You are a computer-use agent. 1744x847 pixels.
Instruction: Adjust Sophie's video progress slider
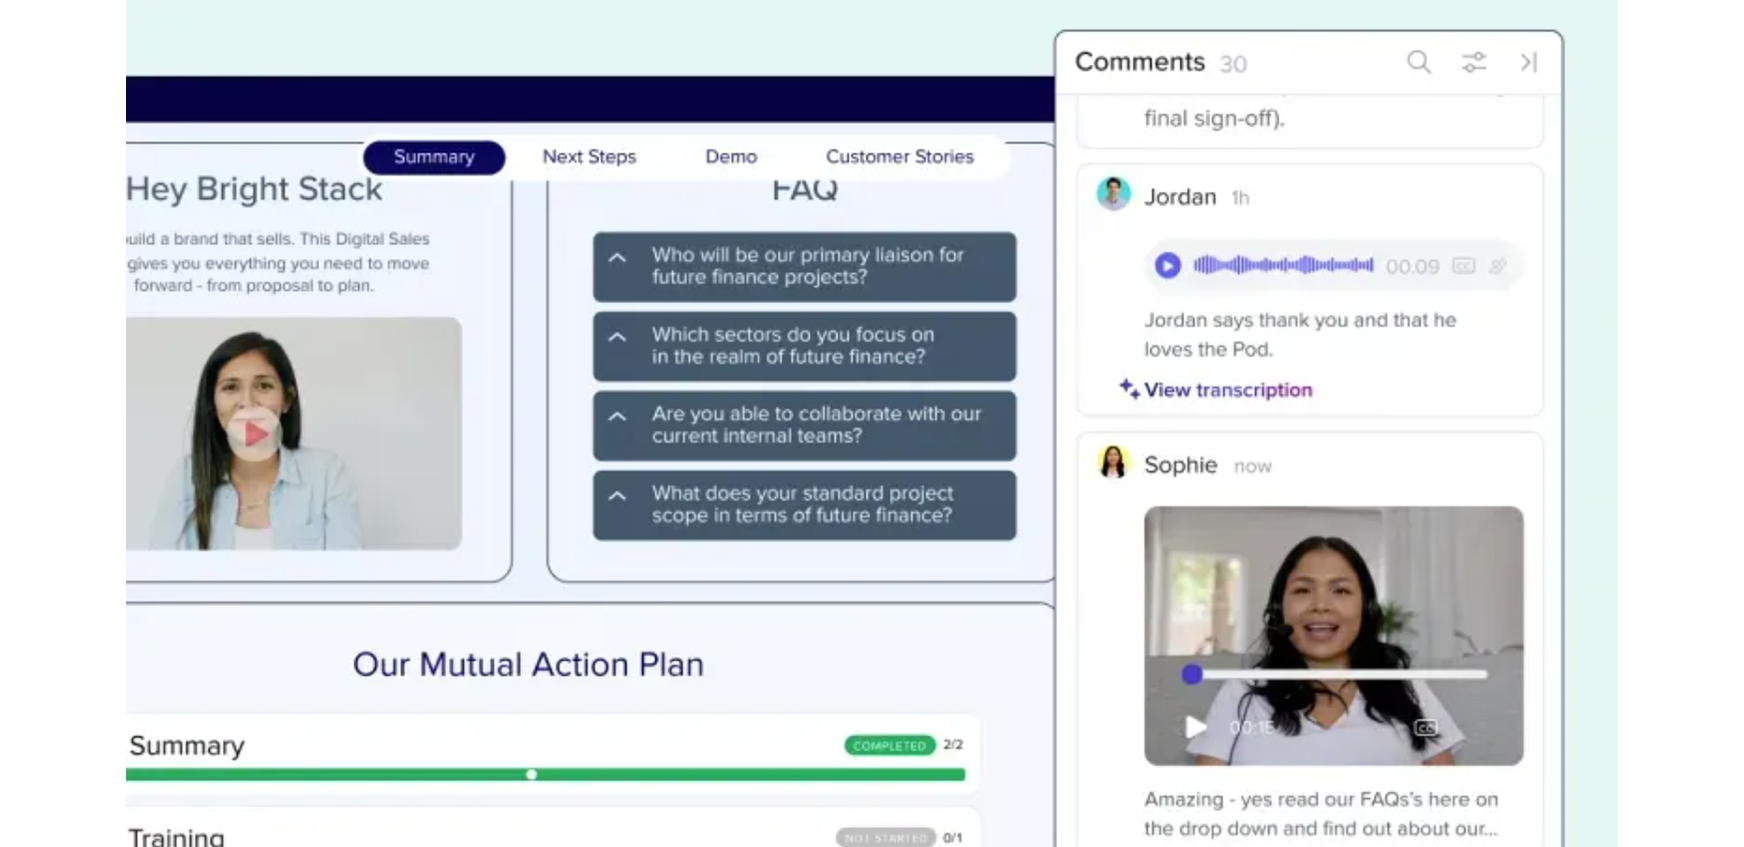coord(1335,675)
